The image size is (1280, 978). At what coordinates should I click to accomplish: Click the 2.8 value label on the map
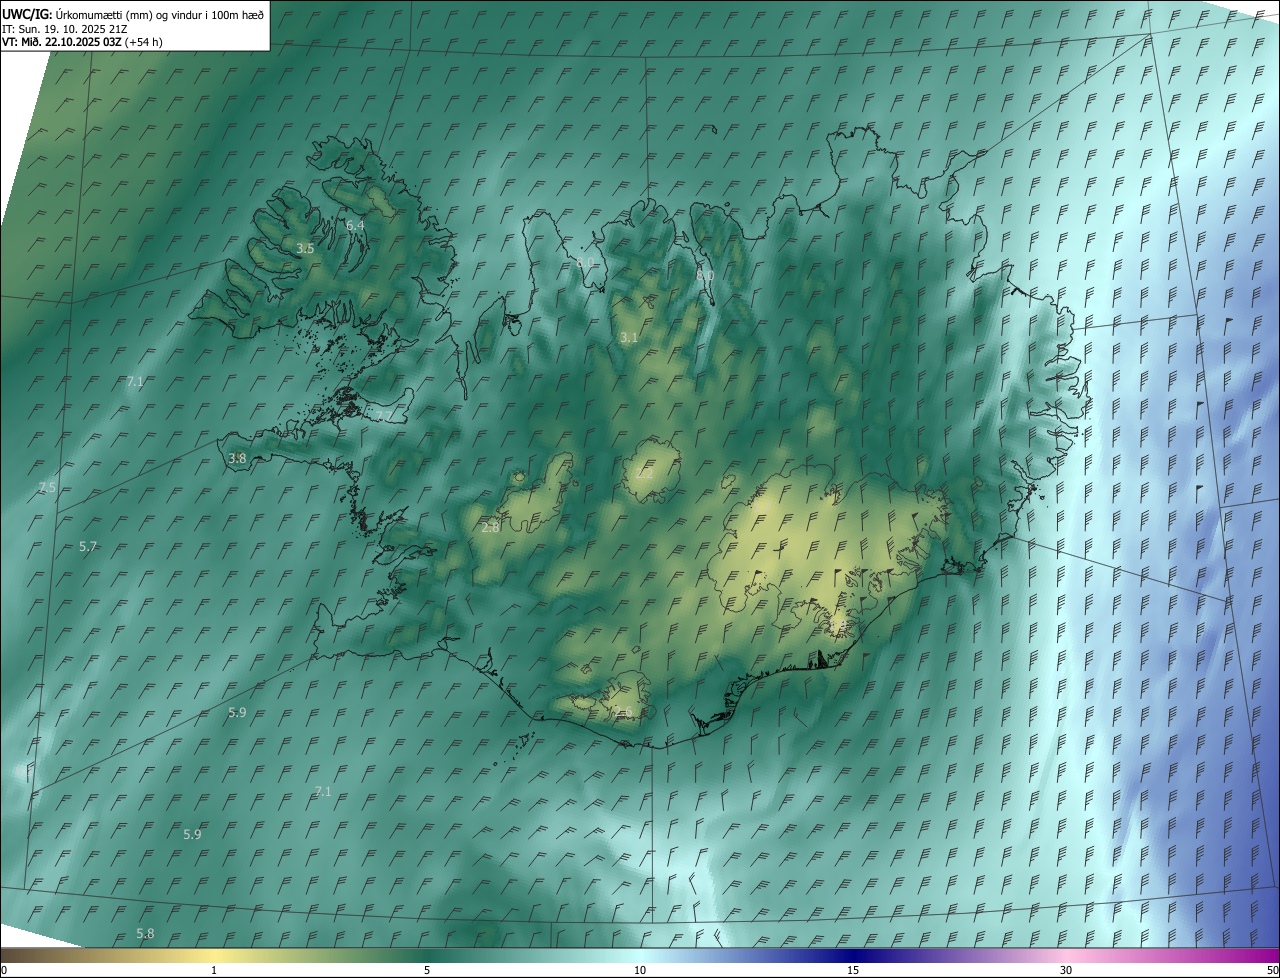[490, 527]
